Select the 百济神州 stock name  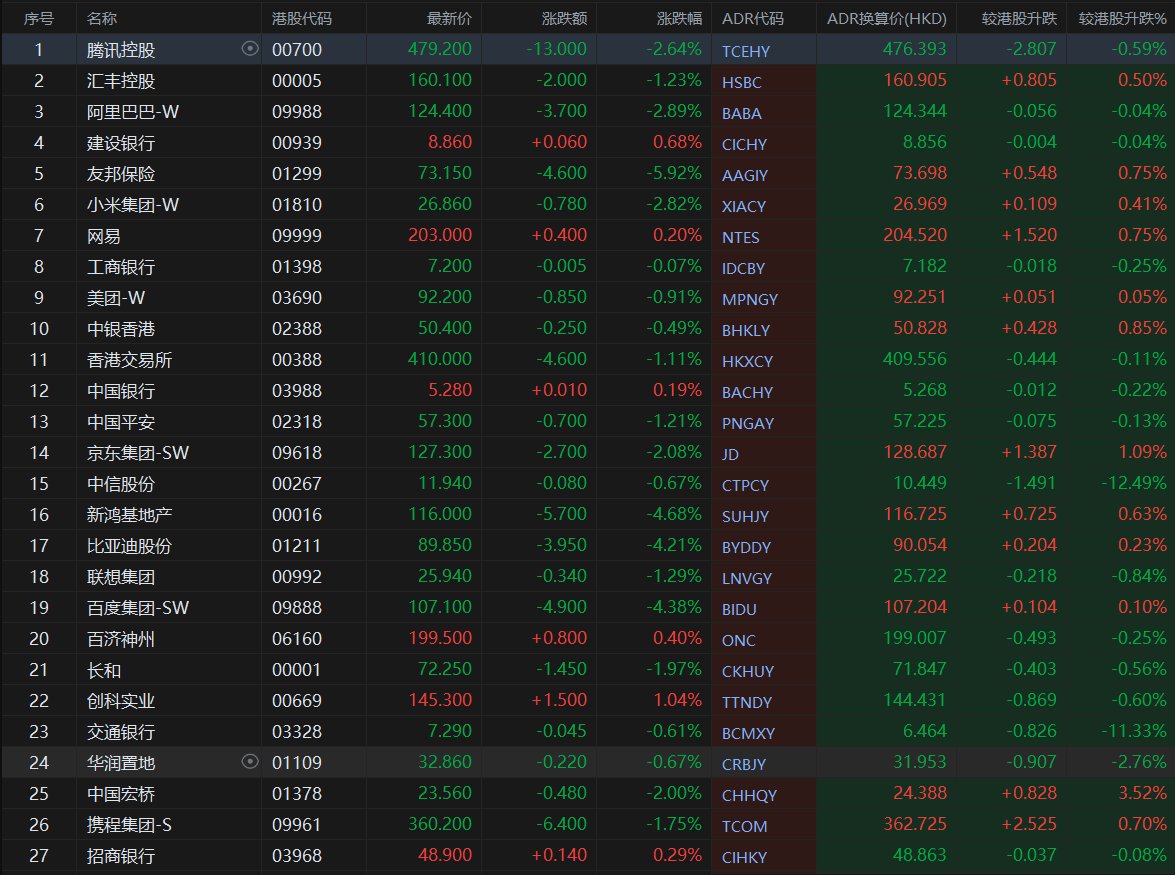pyautogui.click(x=121, y=639)
